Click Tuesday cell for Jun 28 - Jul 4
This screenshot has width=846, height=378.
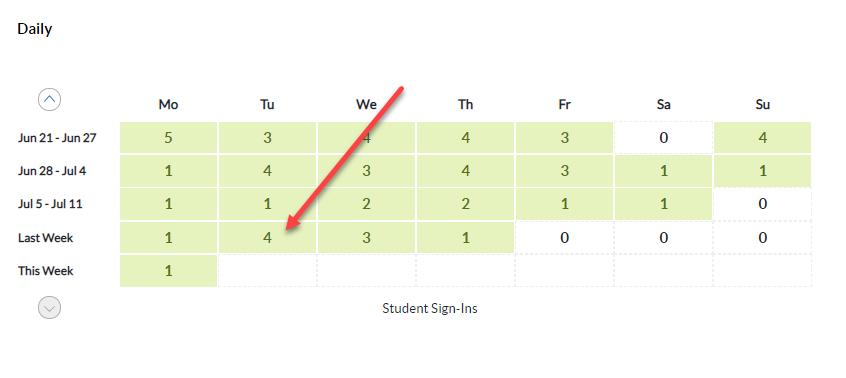click(267, 171)
